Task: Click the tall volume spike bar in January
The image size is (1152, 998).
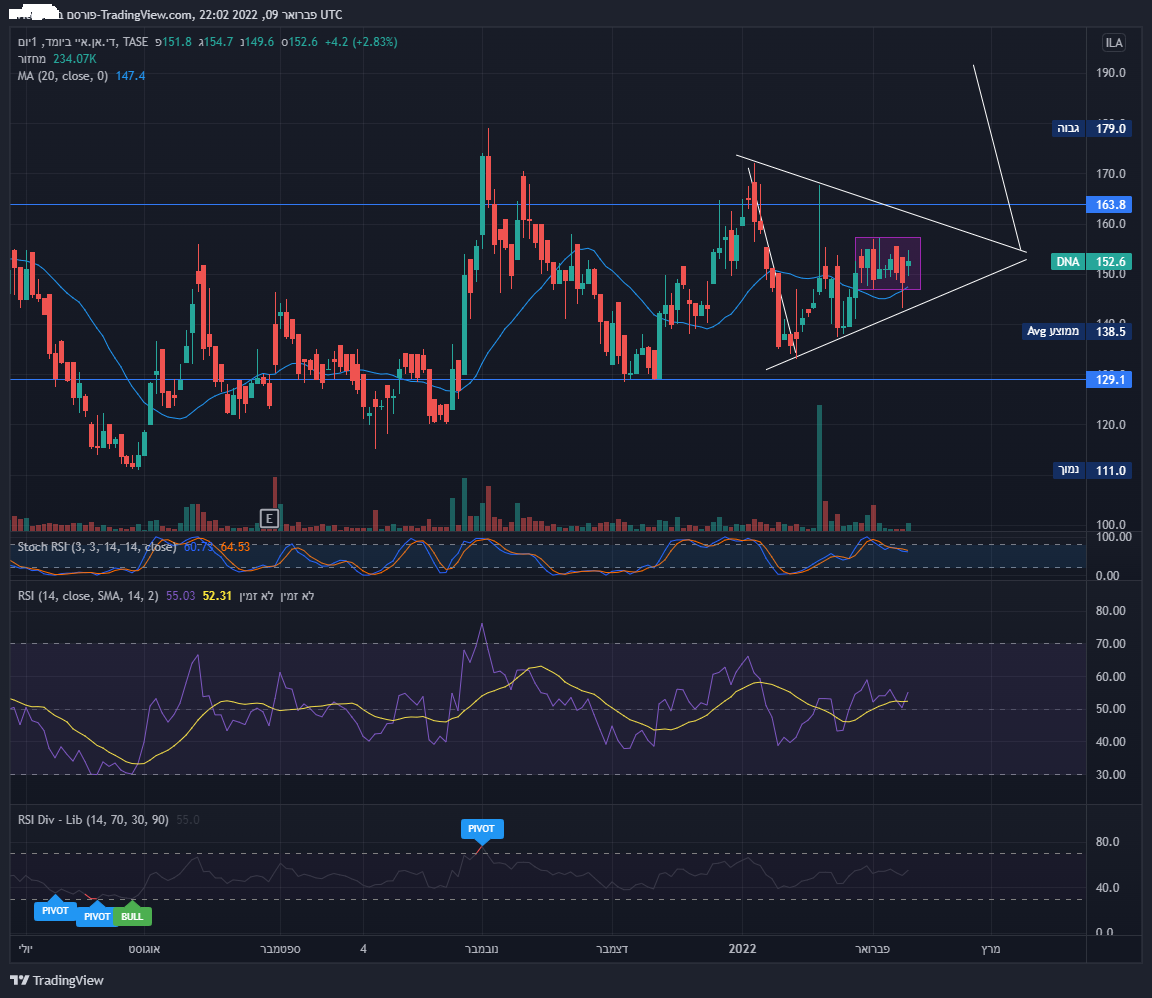Action: point(819,467)
